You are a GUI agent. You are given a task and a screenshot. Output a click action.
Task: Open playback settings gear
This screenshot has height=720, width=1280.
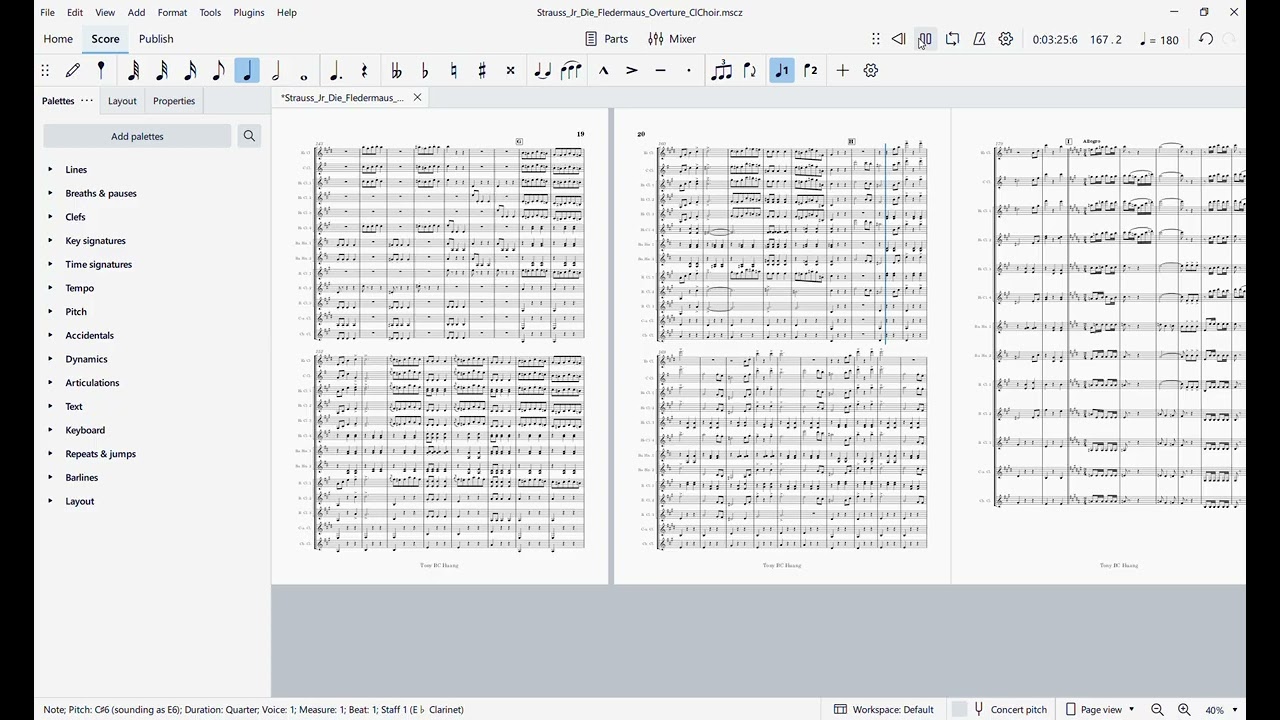(x=1007, y=40)
